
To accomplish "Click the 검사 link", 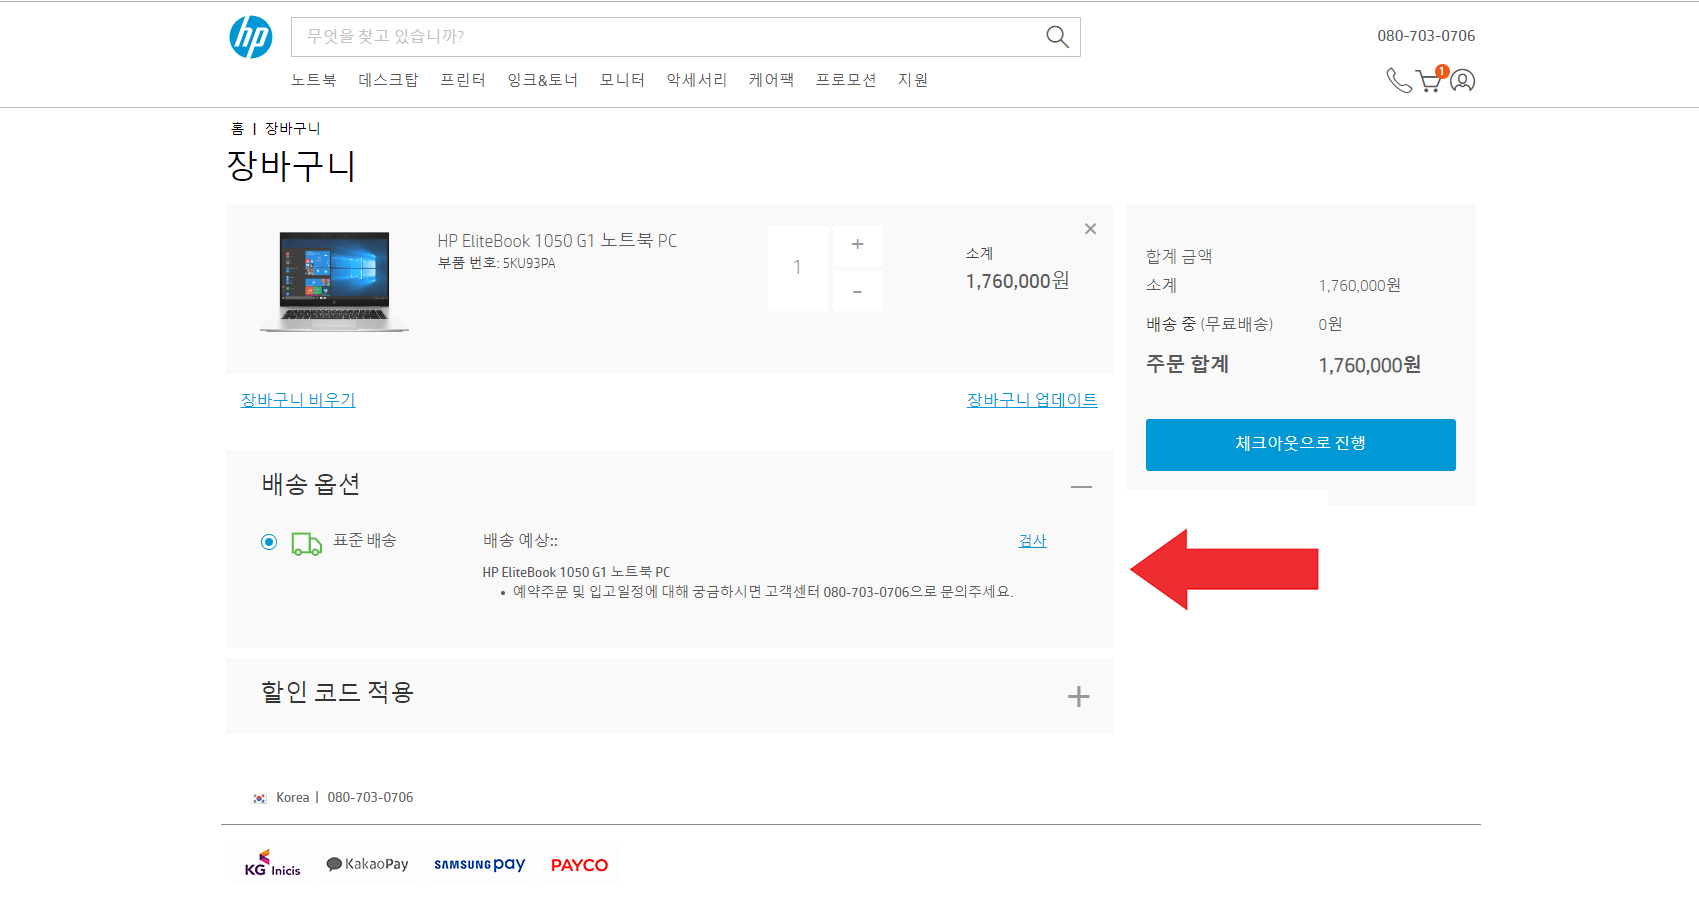I will (x=1032, y=541).
